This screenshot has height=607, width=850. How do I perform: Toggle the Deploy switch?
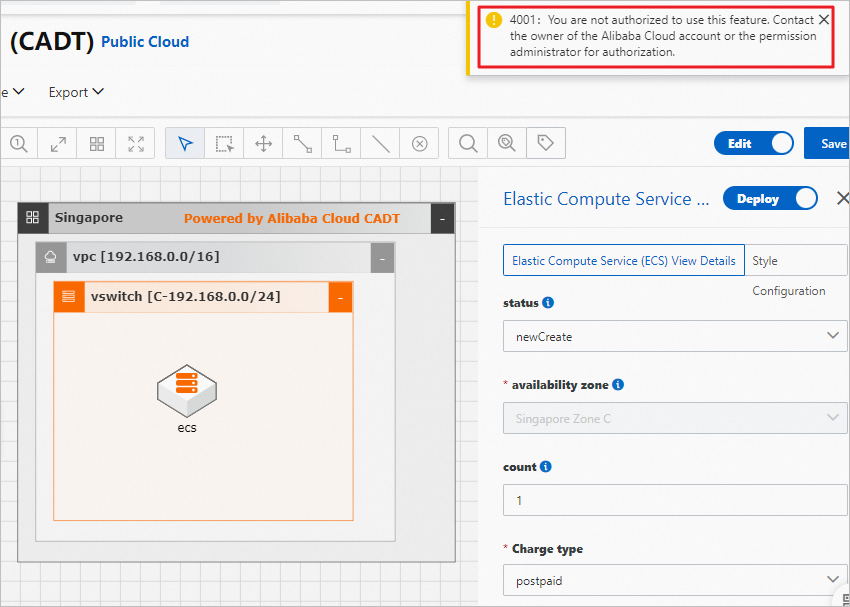(770, 199)
